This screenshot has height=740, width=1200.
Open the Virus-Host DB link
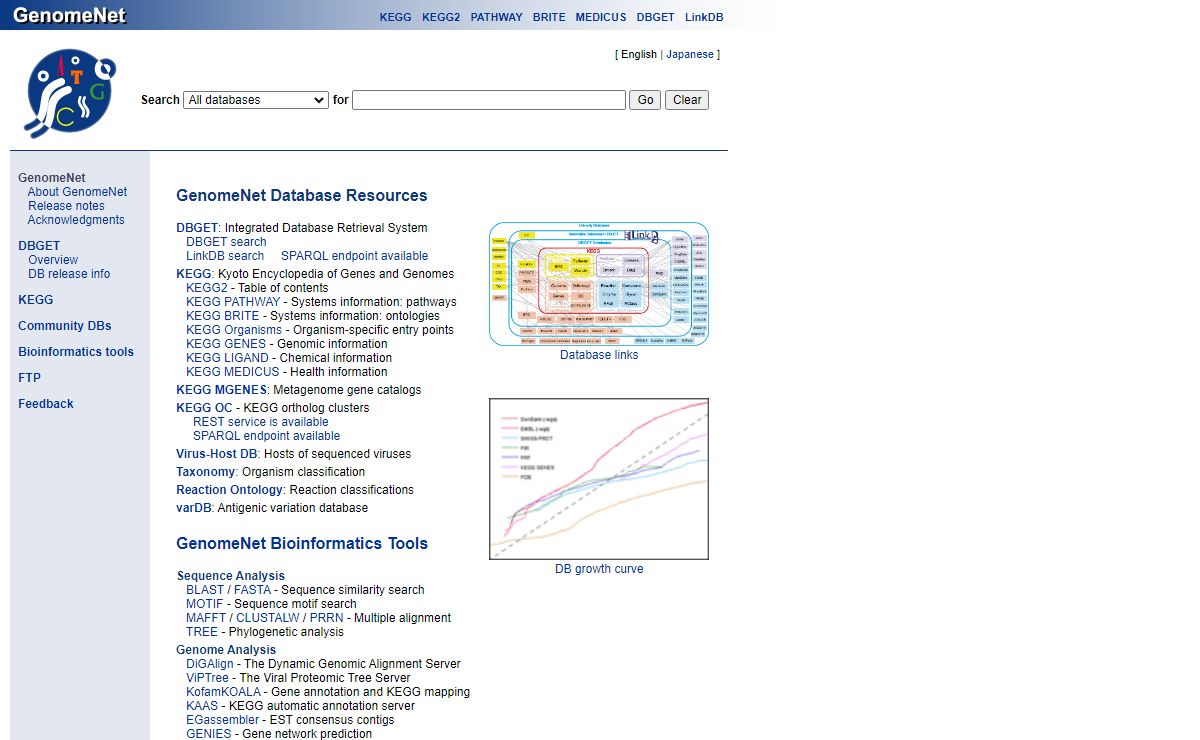point(216,454)
